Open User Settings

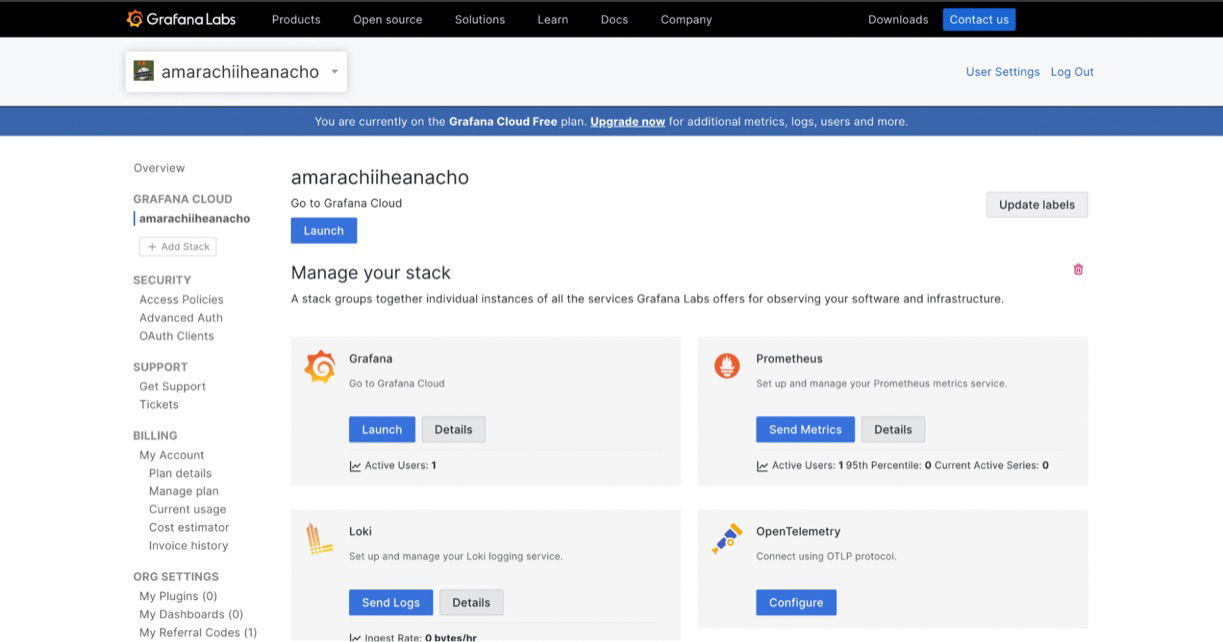click(1002, 72)
